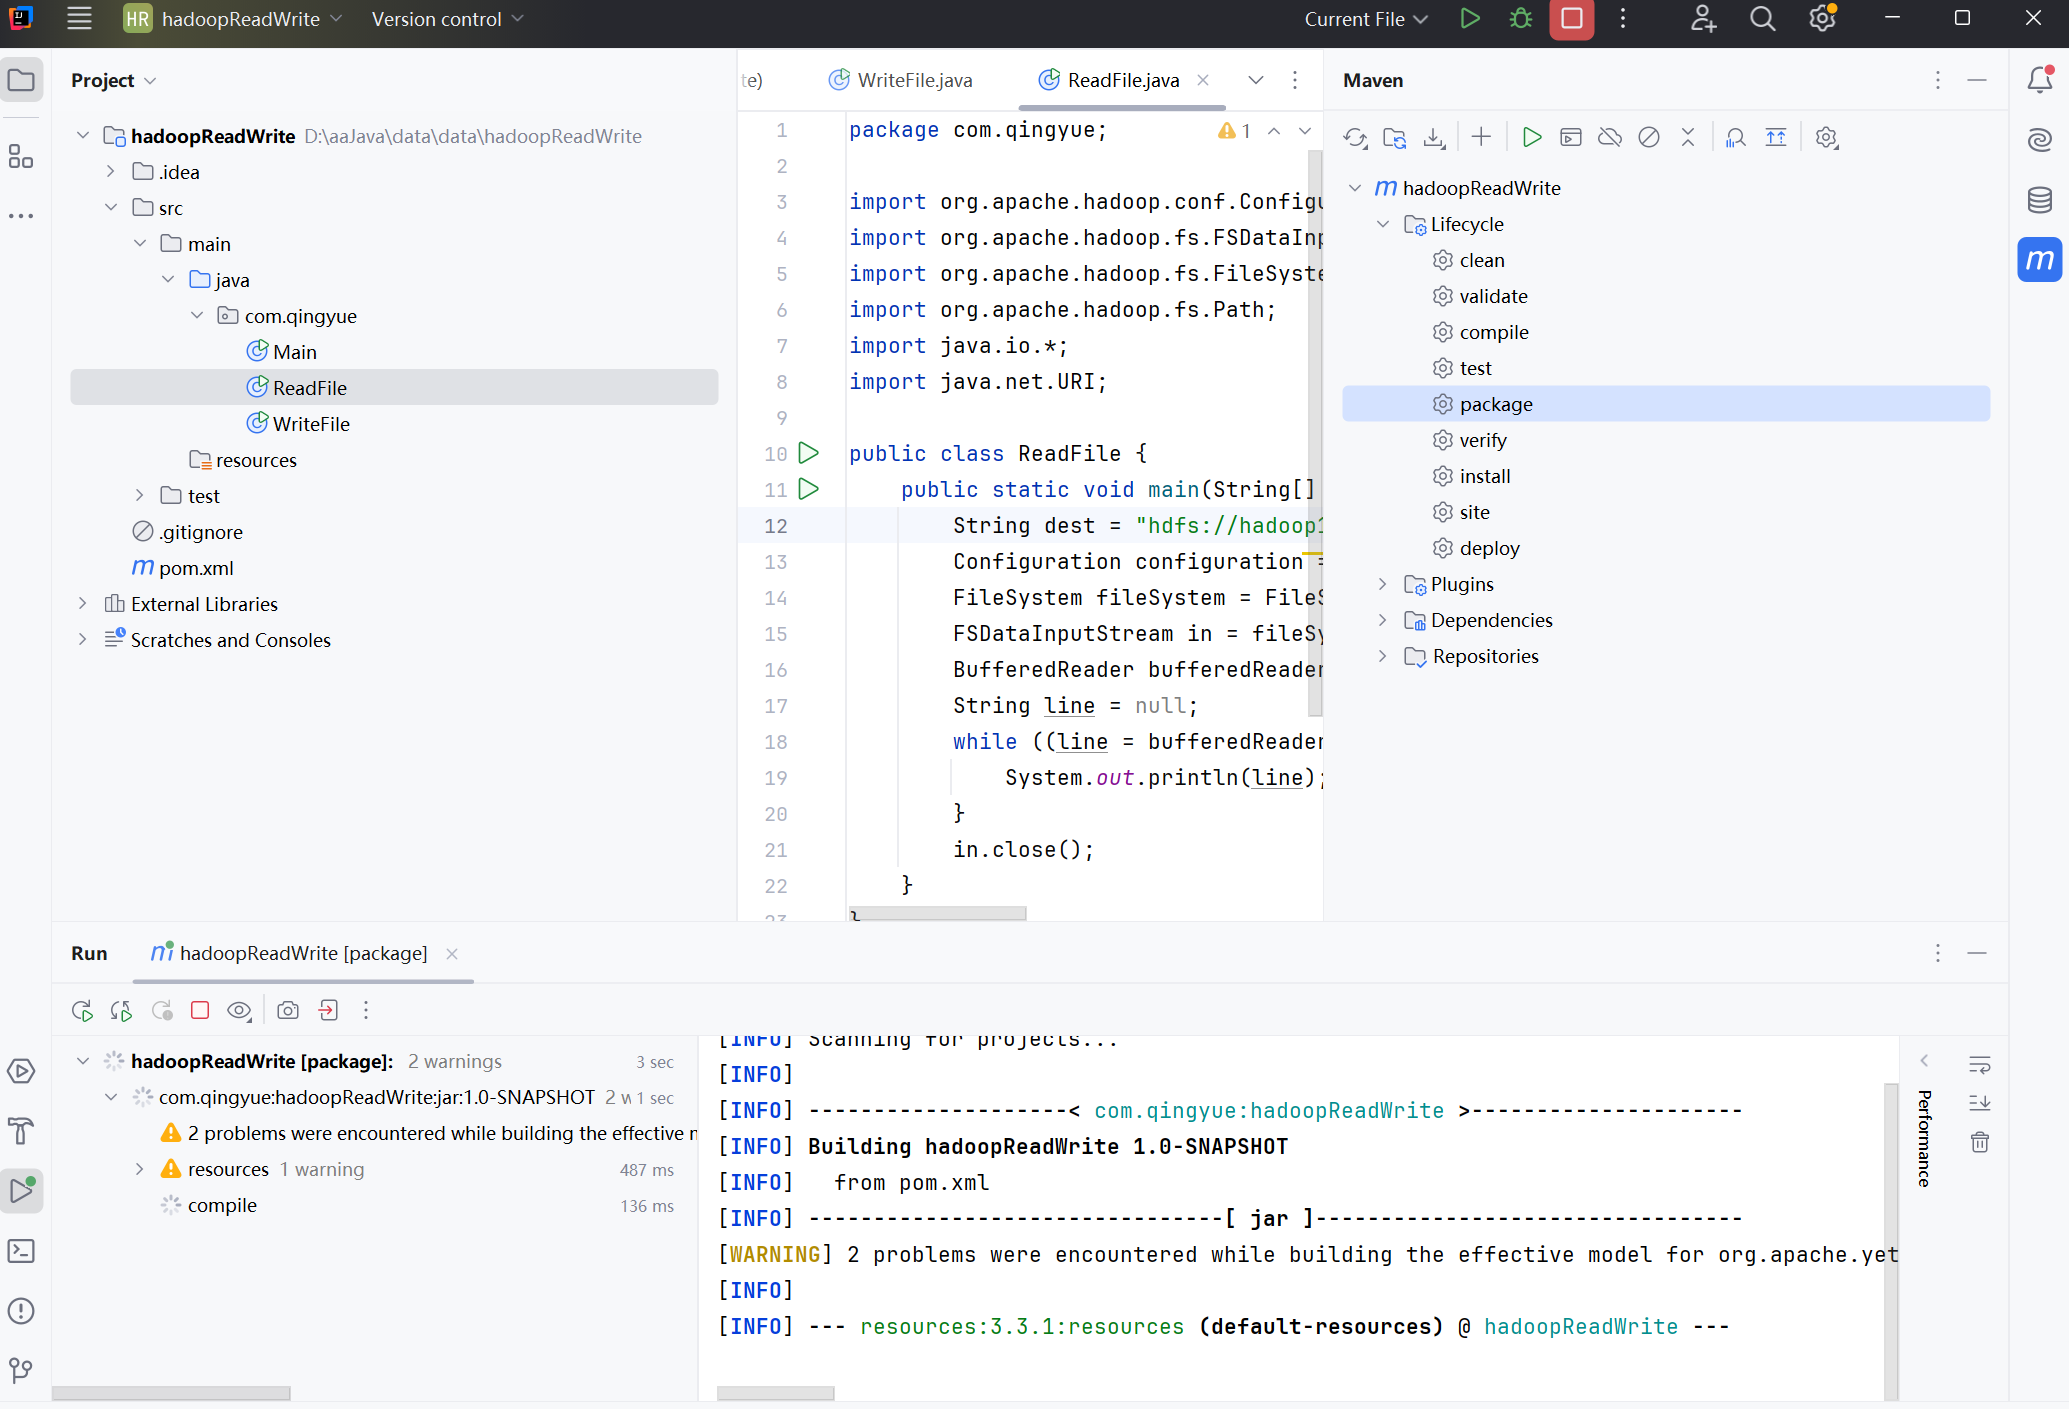
Task: Expand the Dependencies node in Maven
Action: tap(1383, 620)
